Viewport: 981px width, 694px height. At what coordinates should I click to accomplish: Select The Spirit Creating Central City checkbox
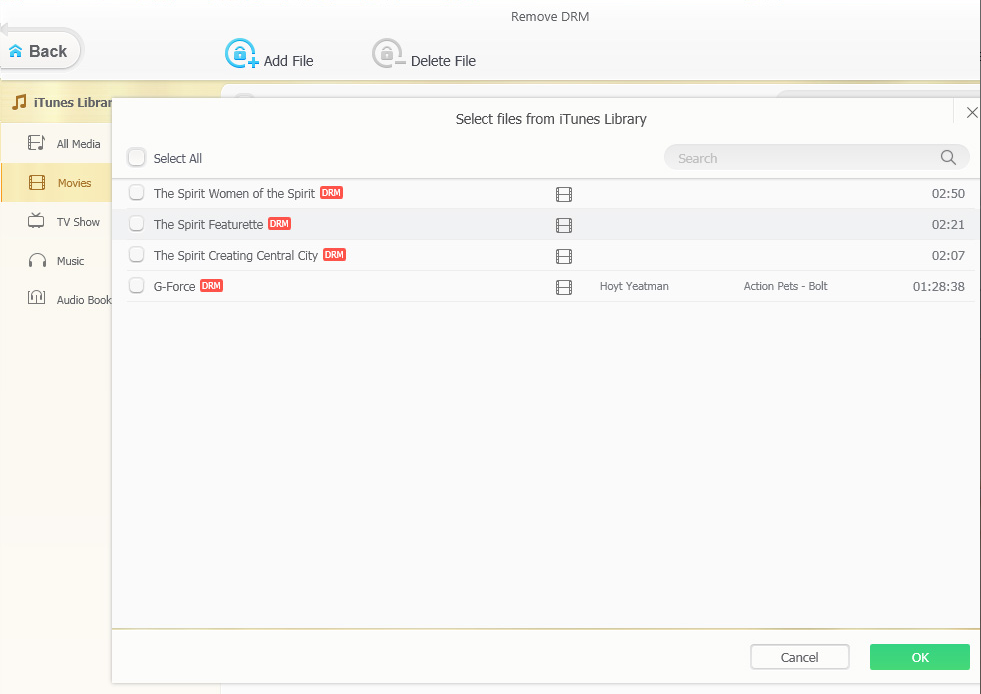137,255
